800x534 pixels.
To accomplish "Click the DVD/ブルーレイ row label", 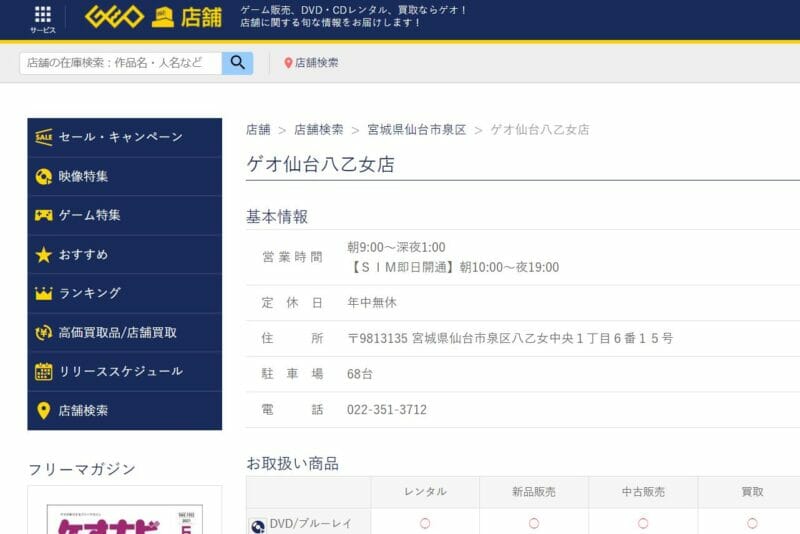I will coord(311,524).
